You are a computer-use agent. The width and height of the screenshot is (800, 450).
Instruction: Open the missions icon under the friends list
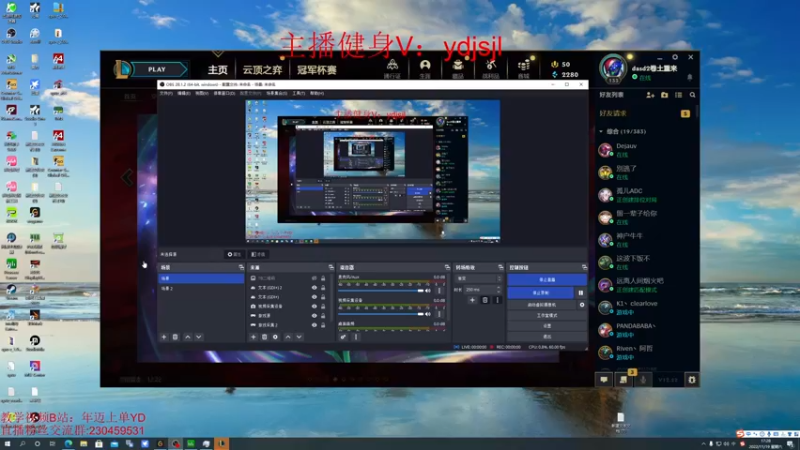(x=623, y=380)
